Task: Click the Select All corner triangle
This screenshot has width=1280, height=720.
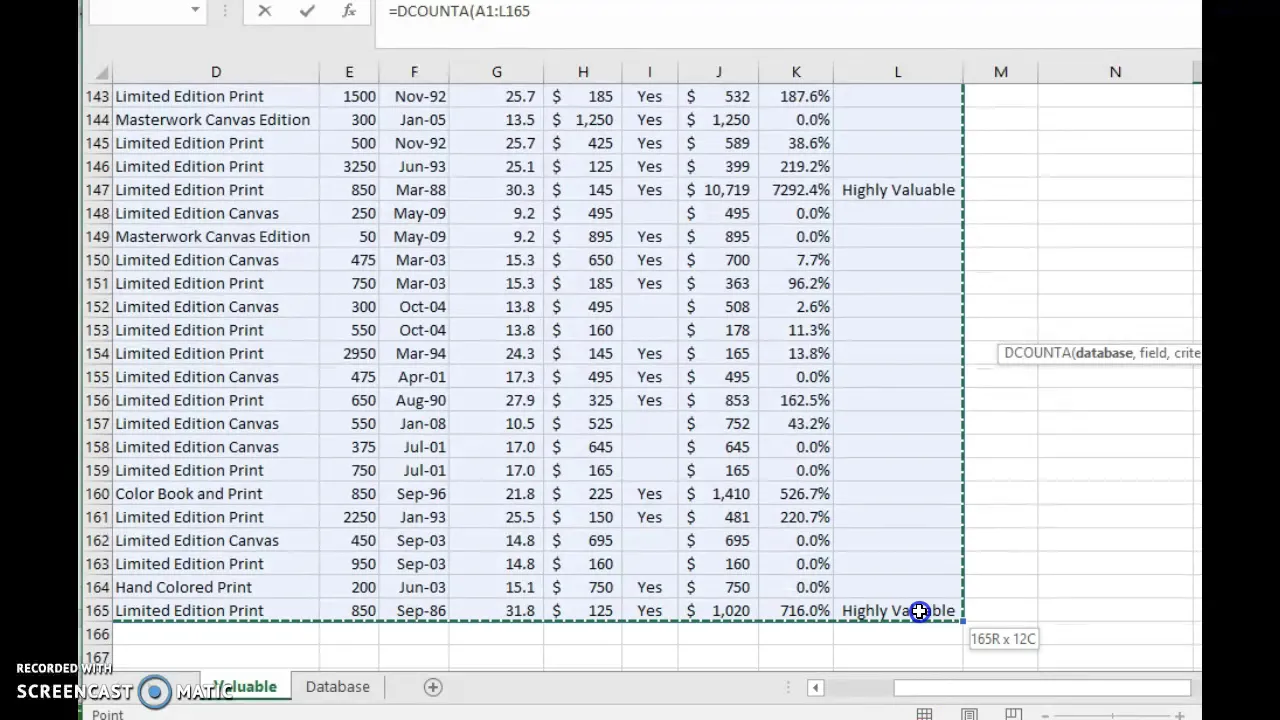Action: point(102,73)
